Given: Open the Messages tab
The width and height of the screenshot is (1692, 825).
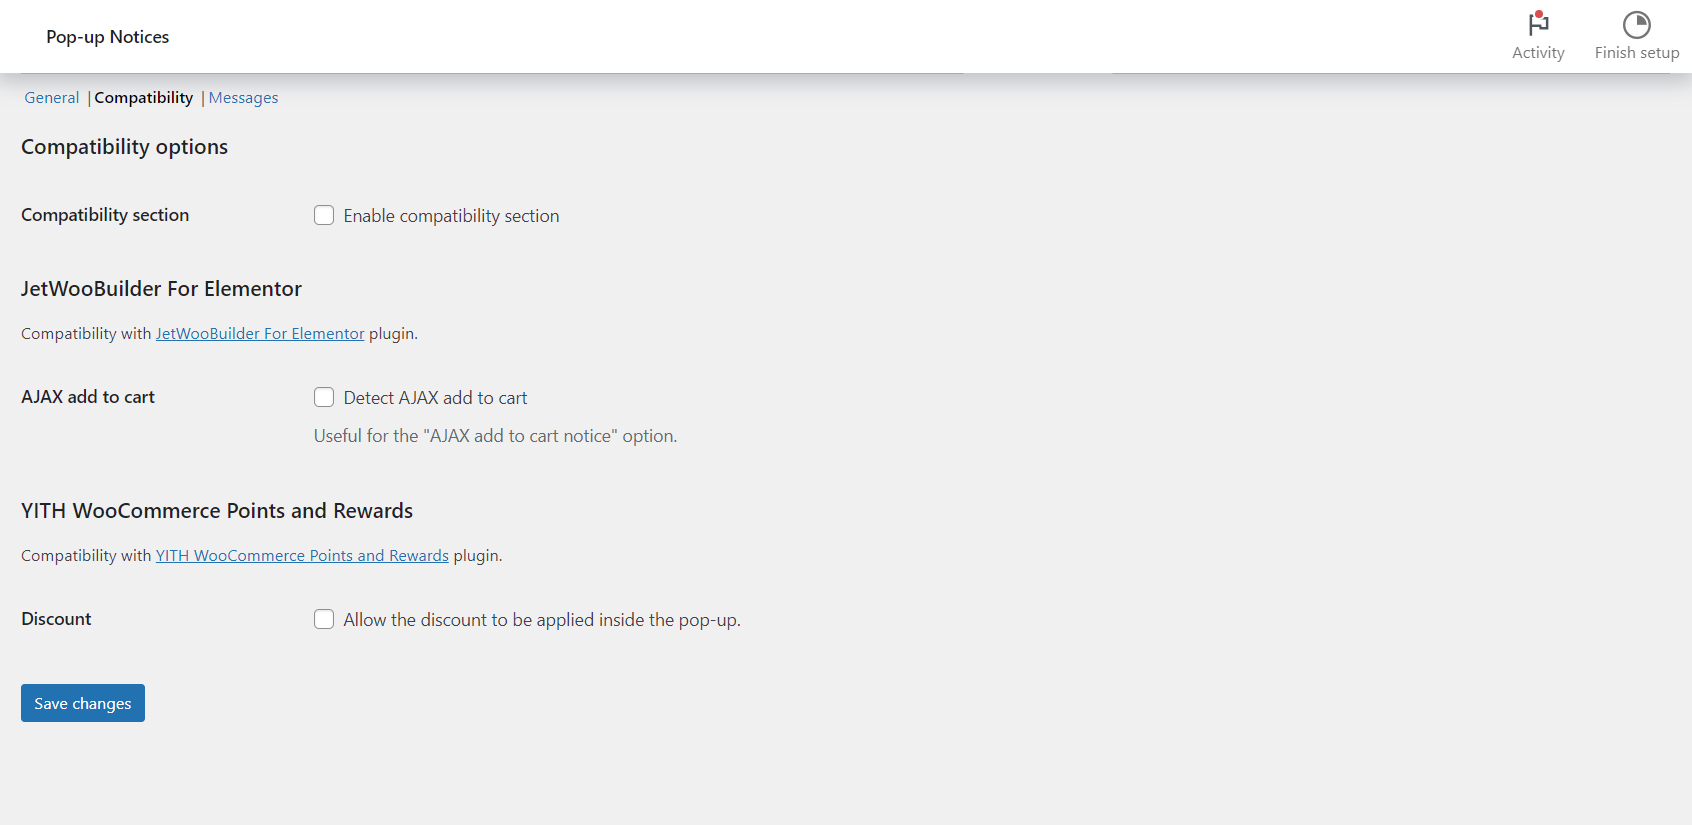Looking at the screenshot, I should pyautogui.click(x=243, y=97).
